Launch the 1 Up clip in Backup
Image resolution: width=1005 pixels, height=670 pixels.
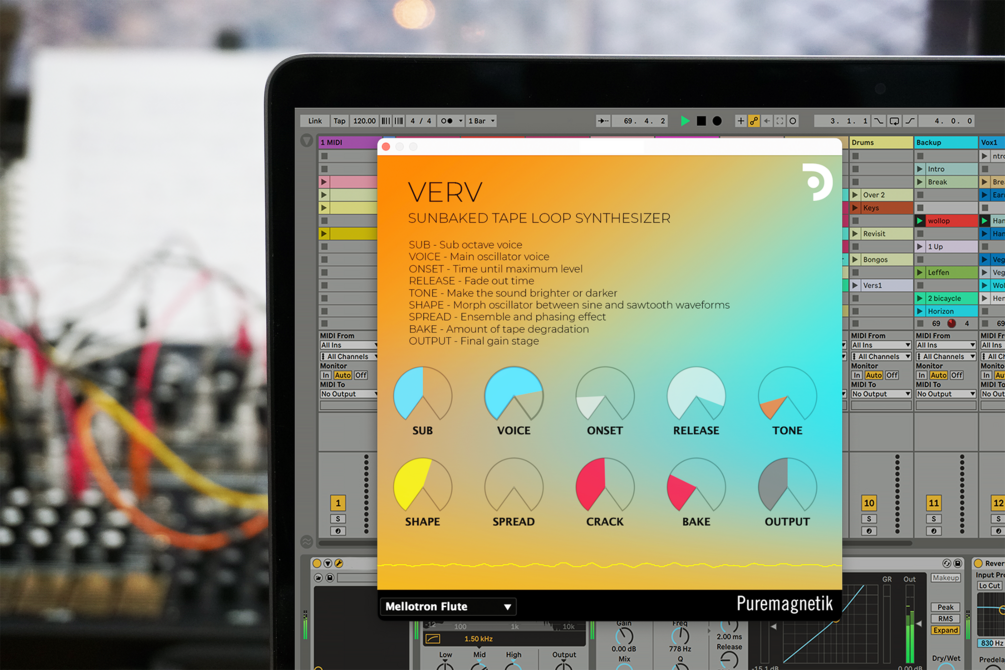click(920, 246)
